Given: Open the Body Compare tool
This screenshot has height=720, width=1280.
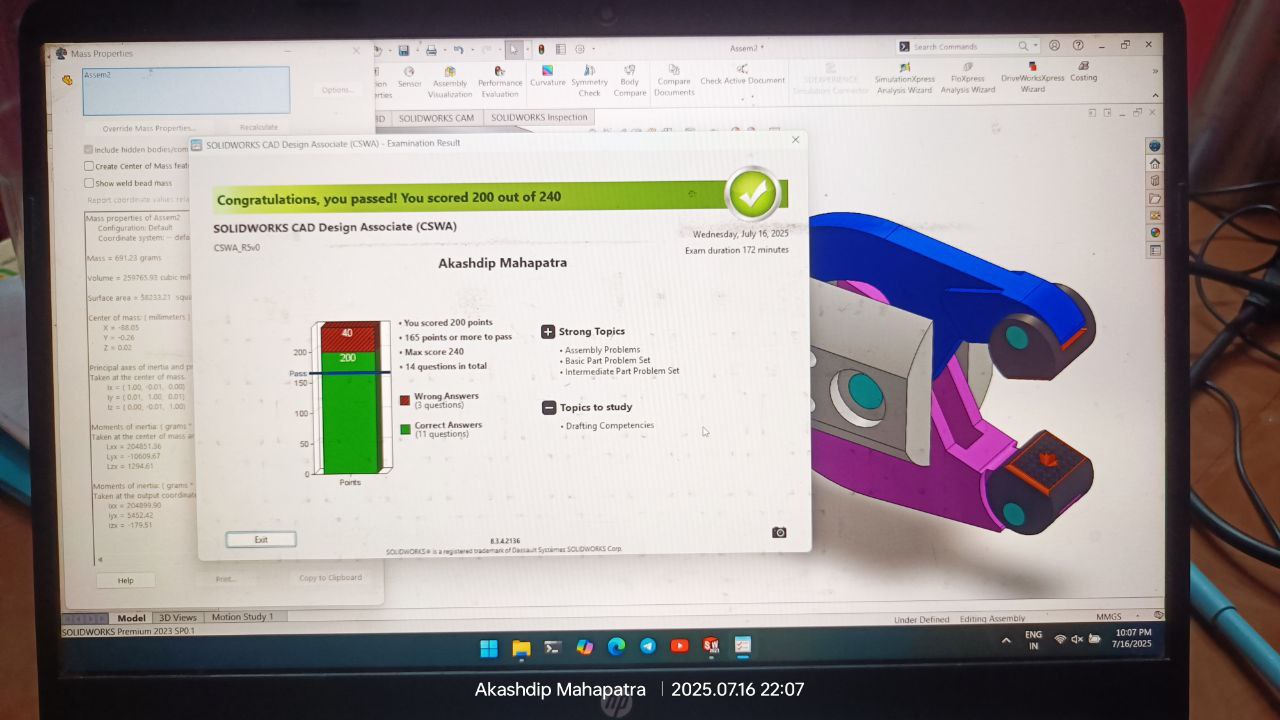Looking at the screenshot, I should 630,81.
